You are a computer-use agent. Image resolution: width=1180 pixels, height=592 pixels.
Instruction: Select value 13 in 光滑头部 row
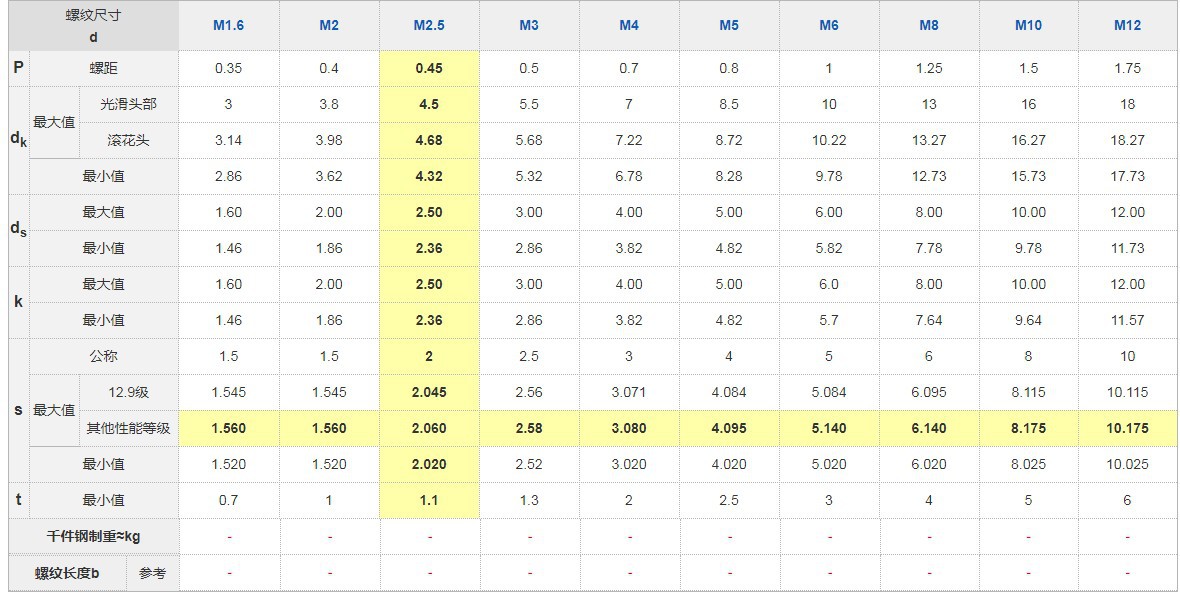[929, 104]
